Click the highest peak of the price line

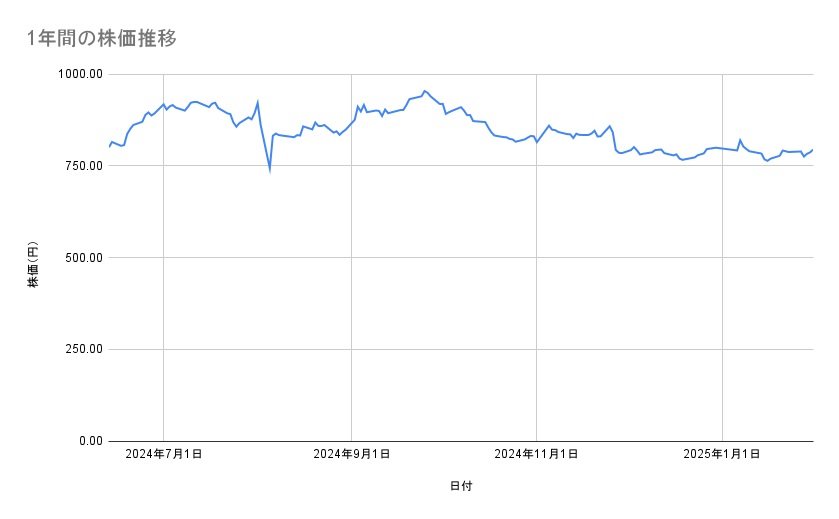pyautogui.click(x=424, y=91)
